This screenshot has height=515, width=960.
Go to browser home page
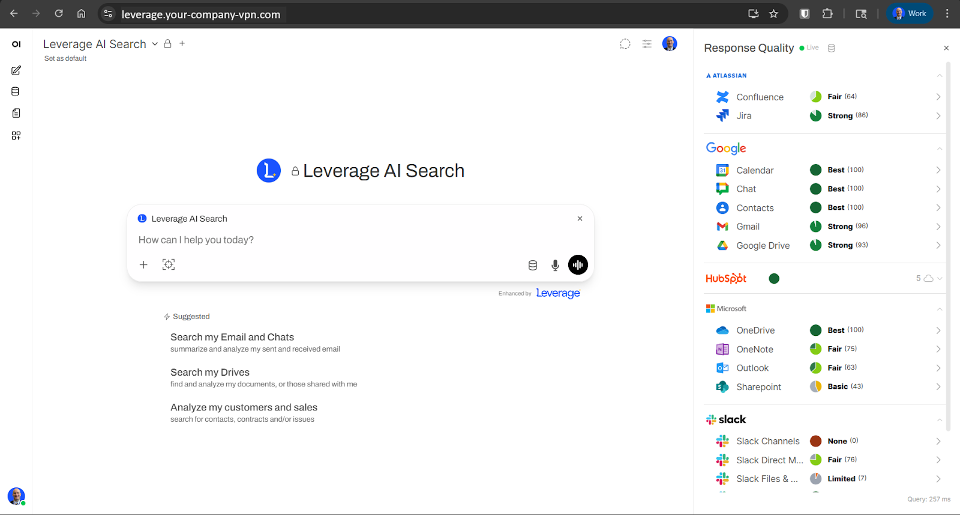tap(81, 13)
